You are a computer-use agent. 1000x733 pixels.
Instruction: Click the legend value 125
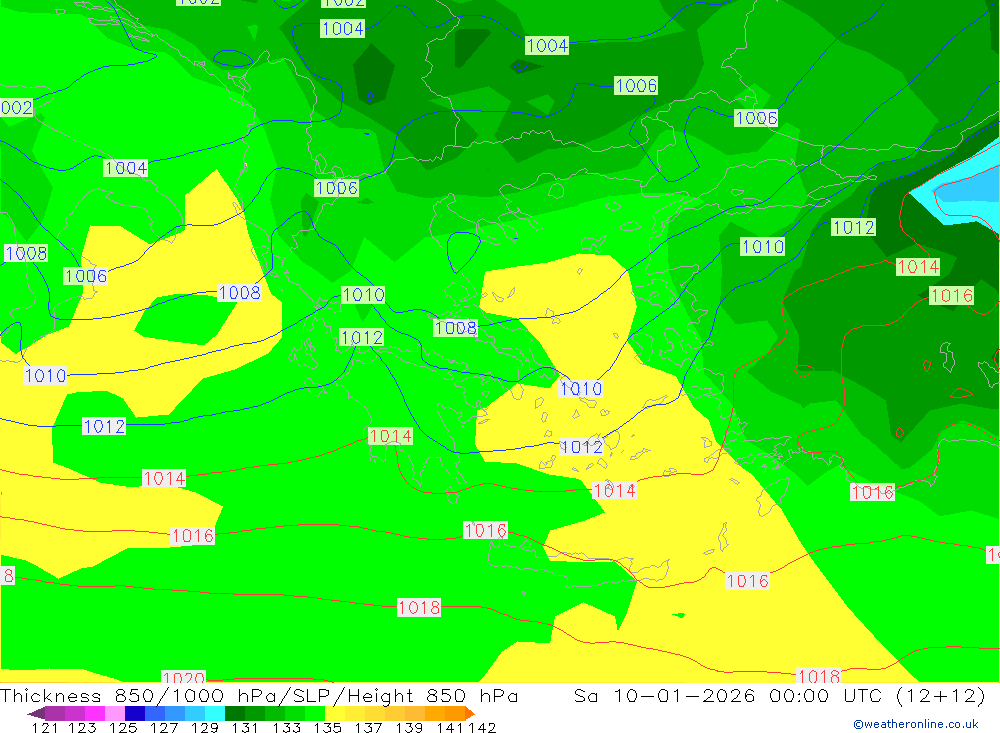[122, 727]
